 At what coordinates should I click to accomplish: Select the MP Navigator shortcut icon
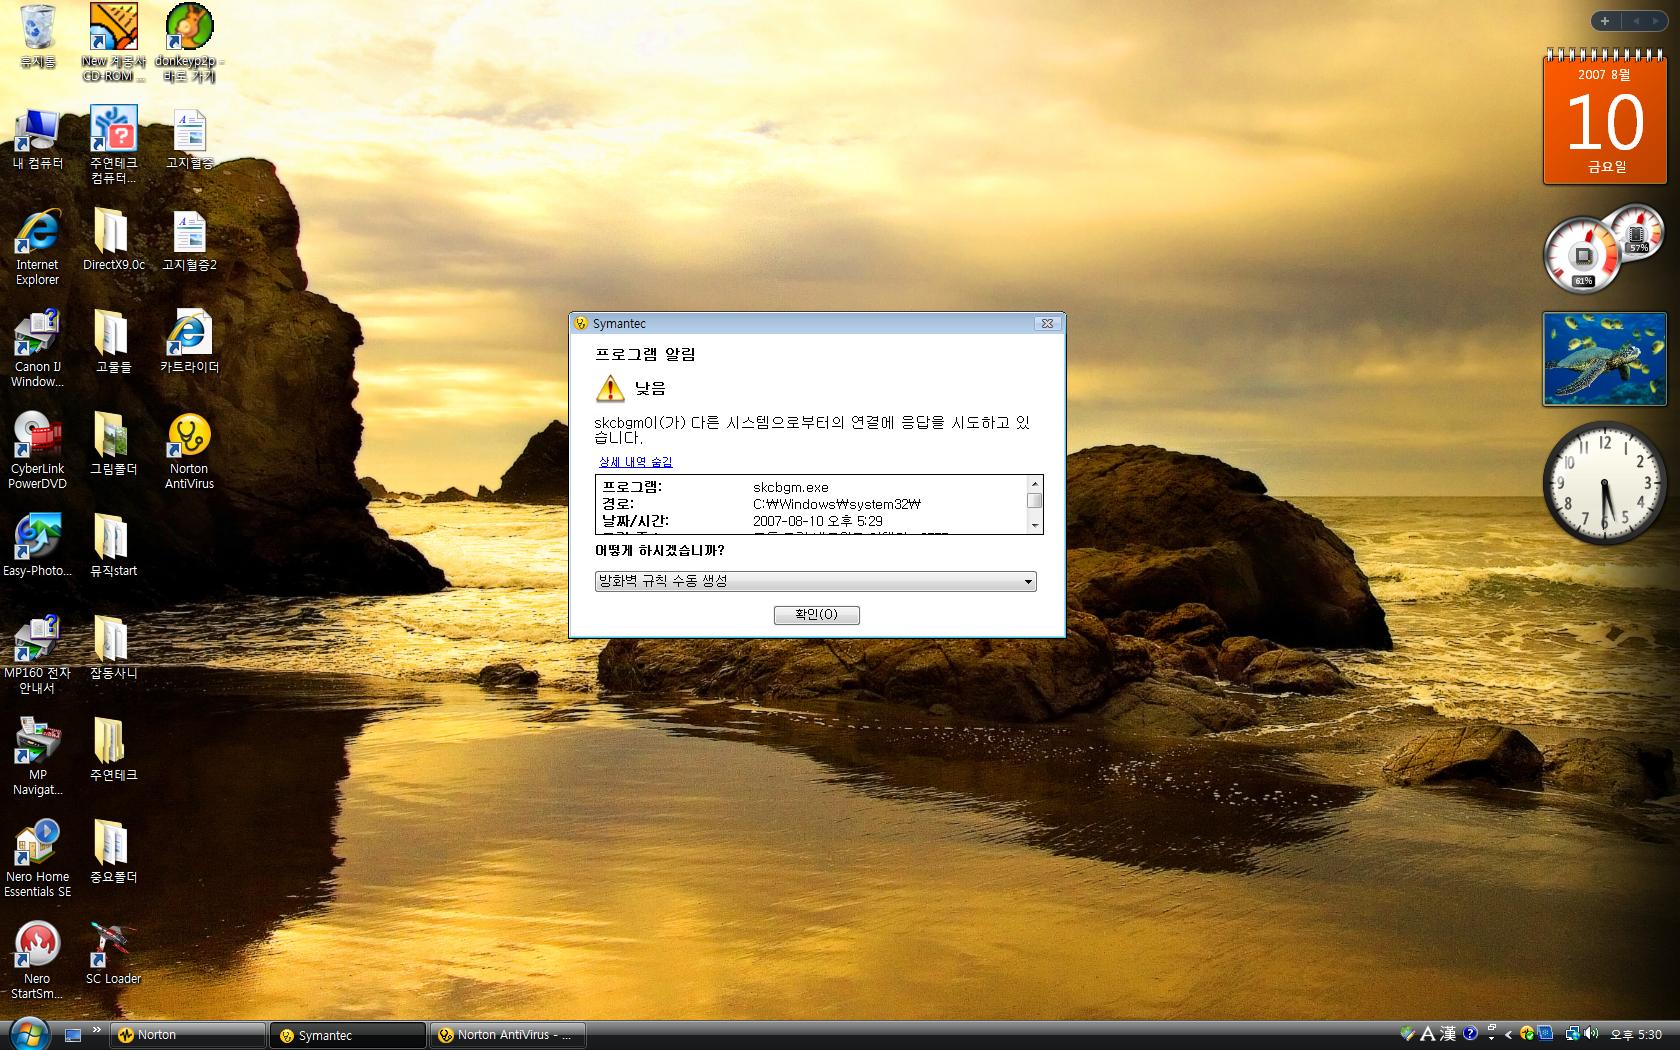click(x=38, y=757)
